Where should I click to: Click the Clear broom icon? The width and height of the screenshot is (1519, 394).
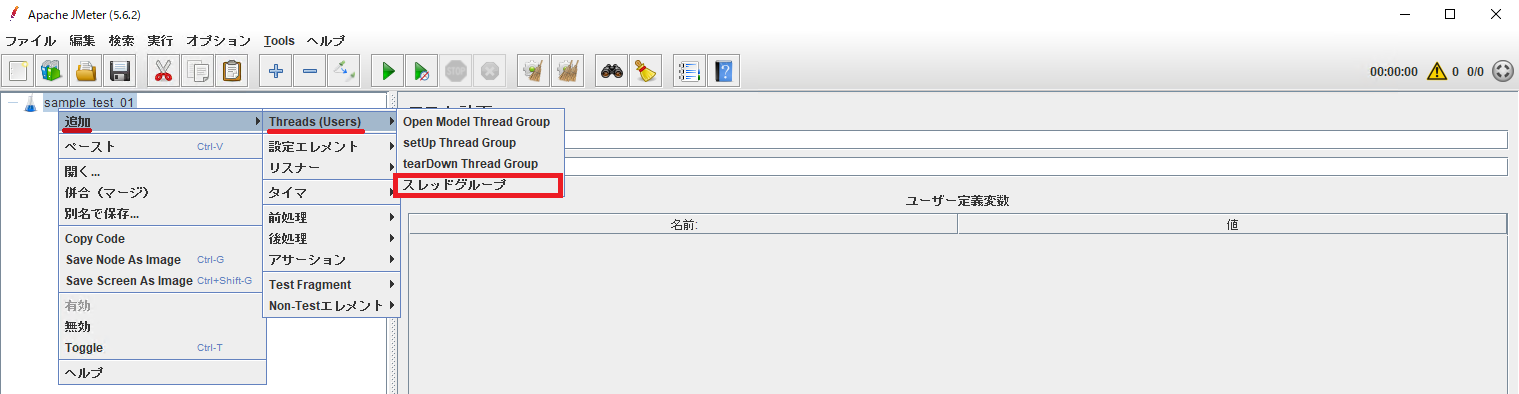[534, 71]
